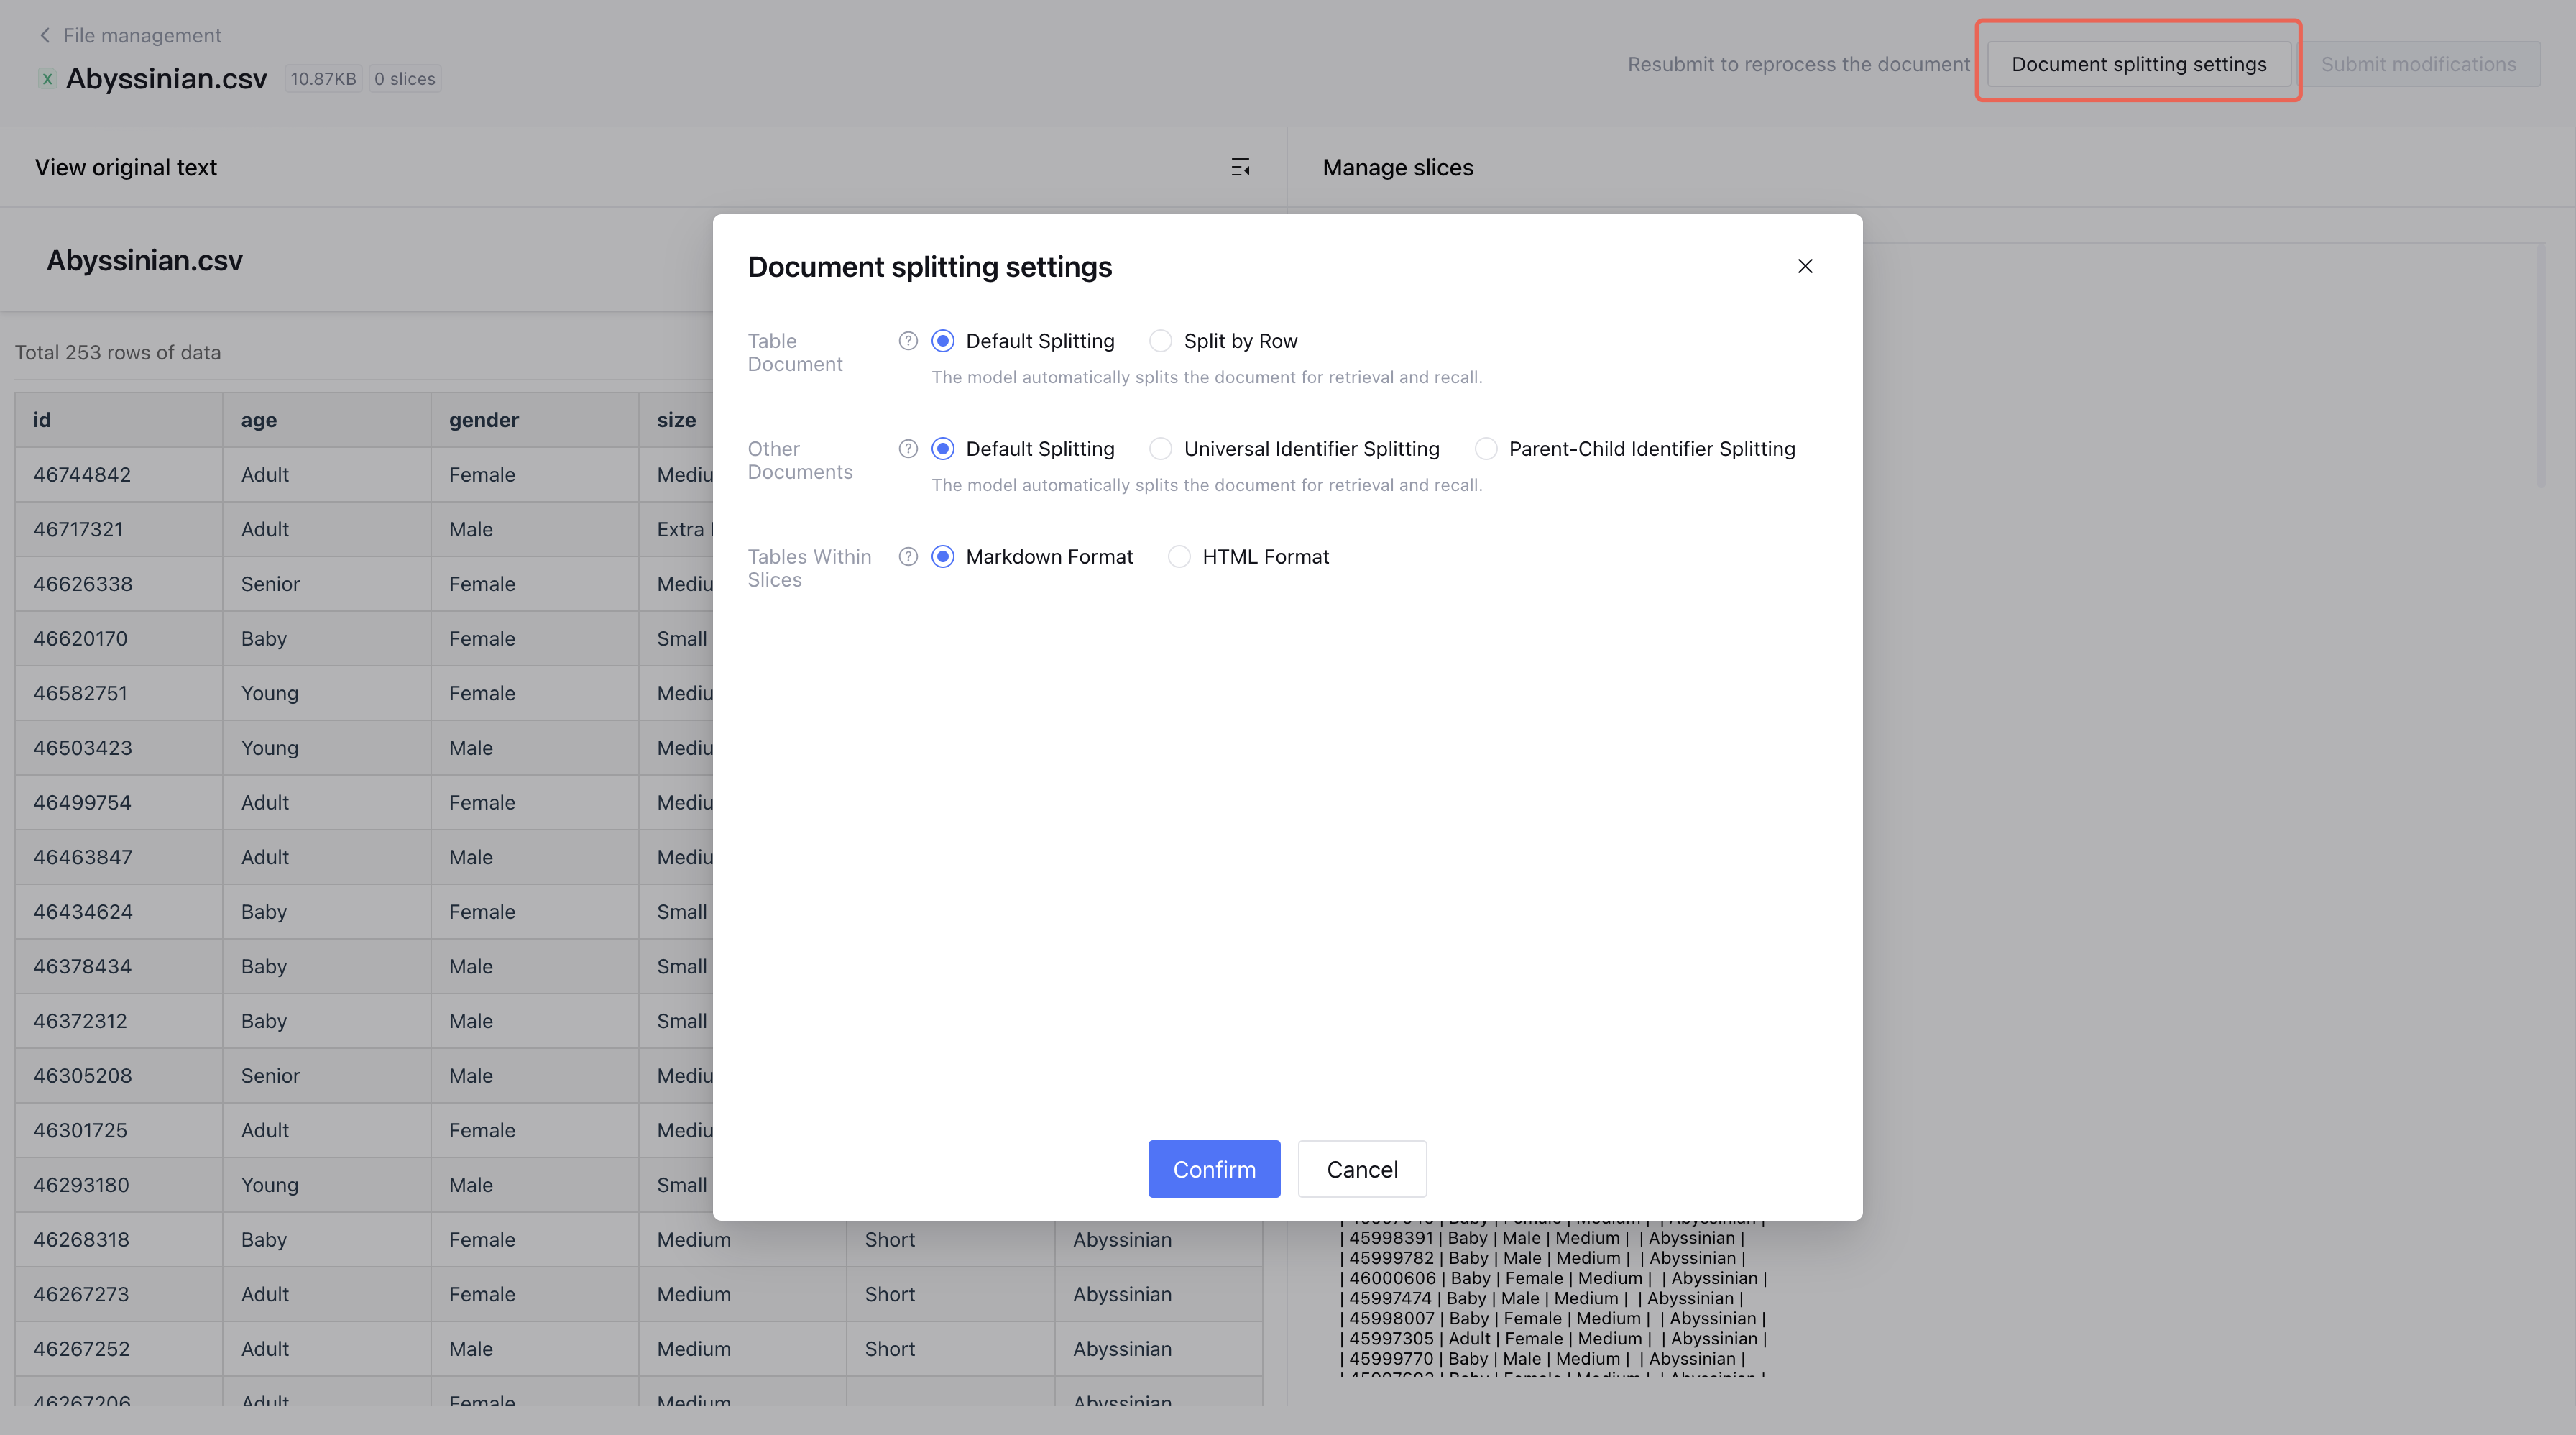Select Split by Row option
The image size is (2576, 1435).
coord(1160,341)
